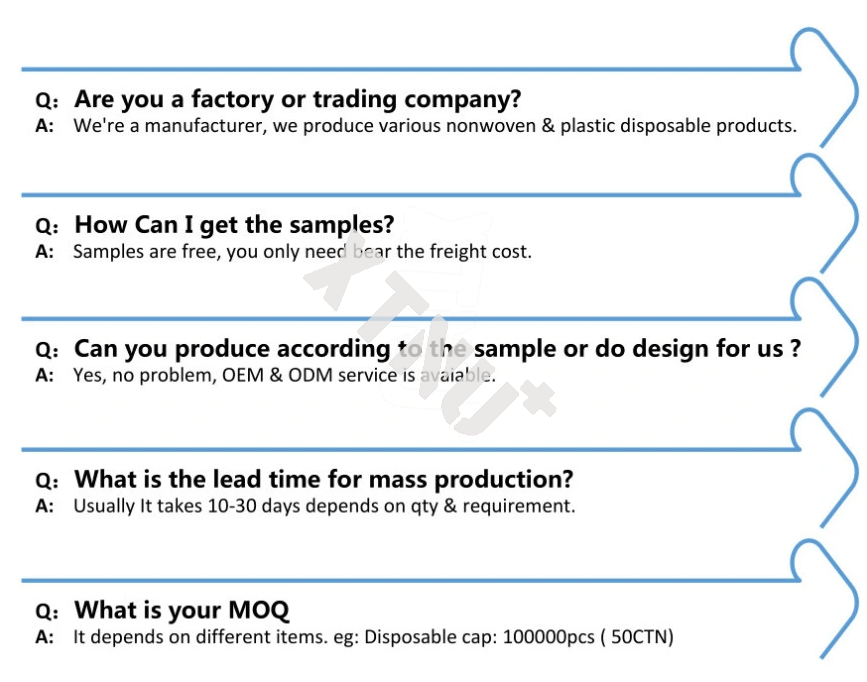
Task: Click the blue curved arrow beside the samples question
Action: (824, 213)
